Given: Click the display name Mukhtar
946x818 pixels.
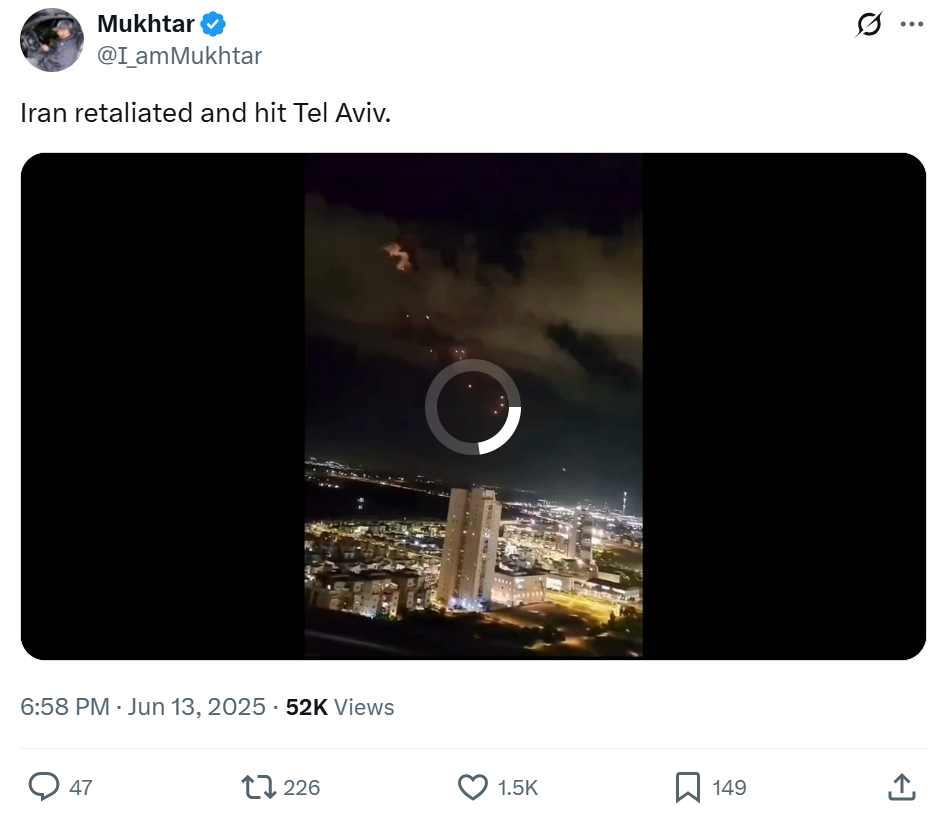Looking at the screenshot, I should pyautogui.click(x=146, y=24).
